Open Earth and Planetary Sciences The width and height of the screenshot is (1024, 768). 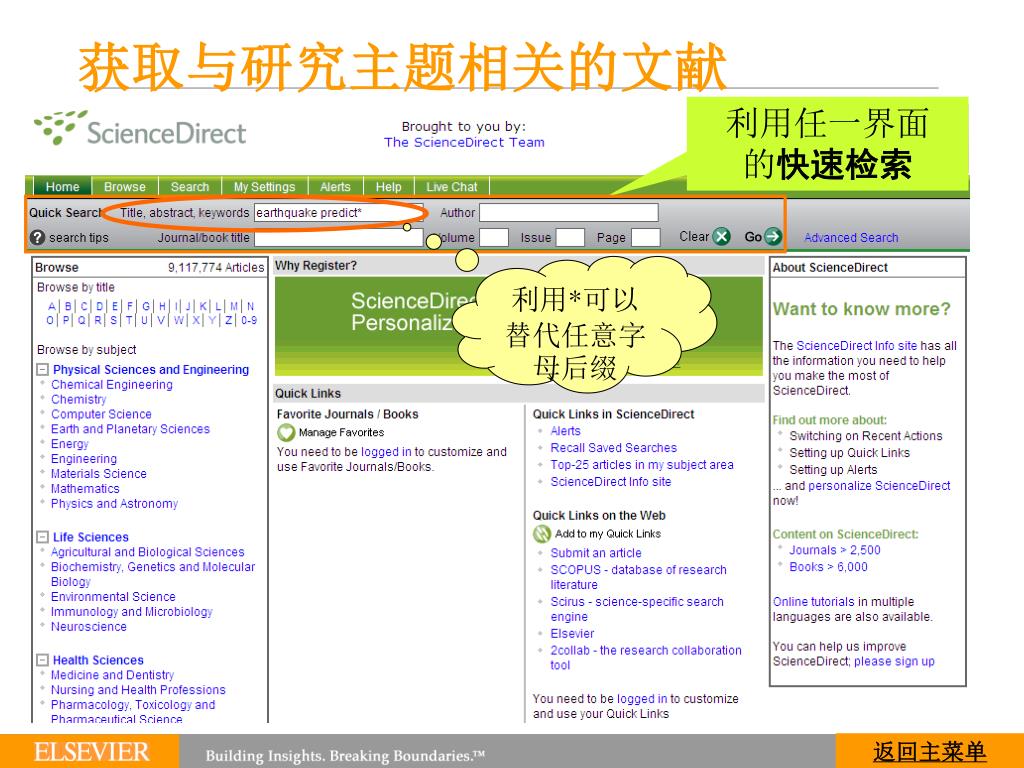tap(130, 429)
